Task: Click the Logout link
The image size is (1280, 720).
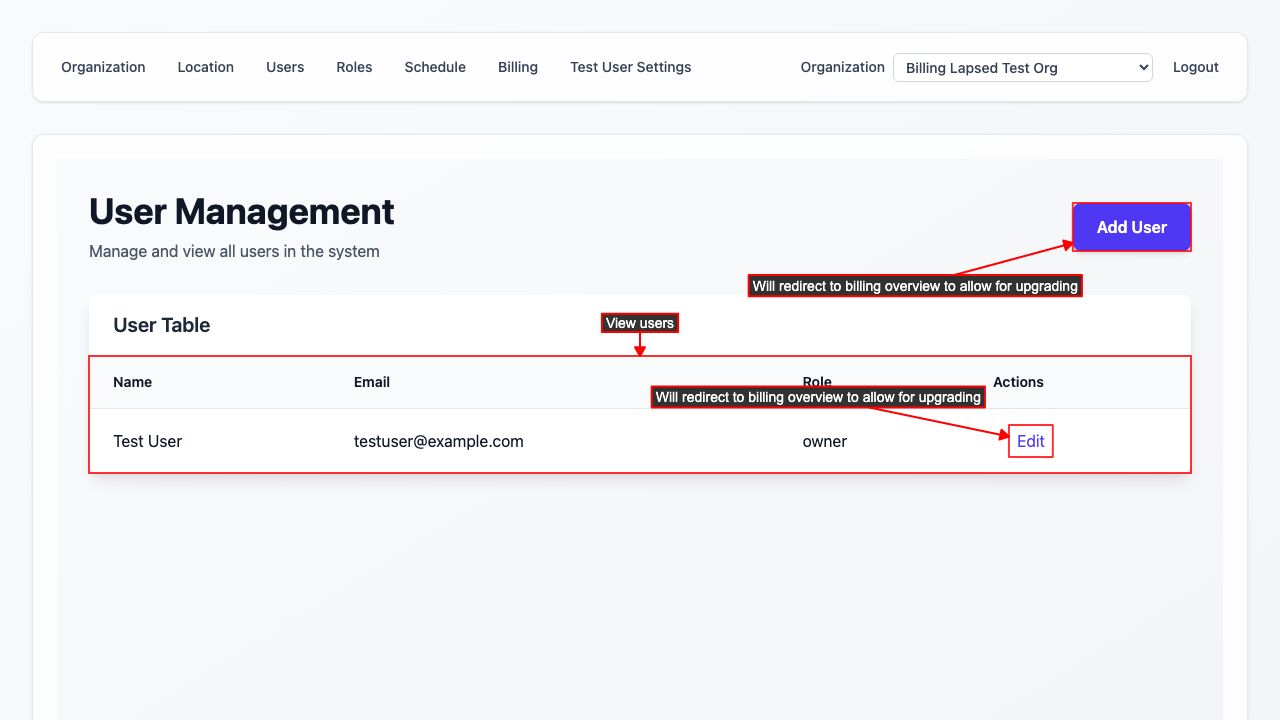Action: pyautogui.click(x=1195, y=67)
